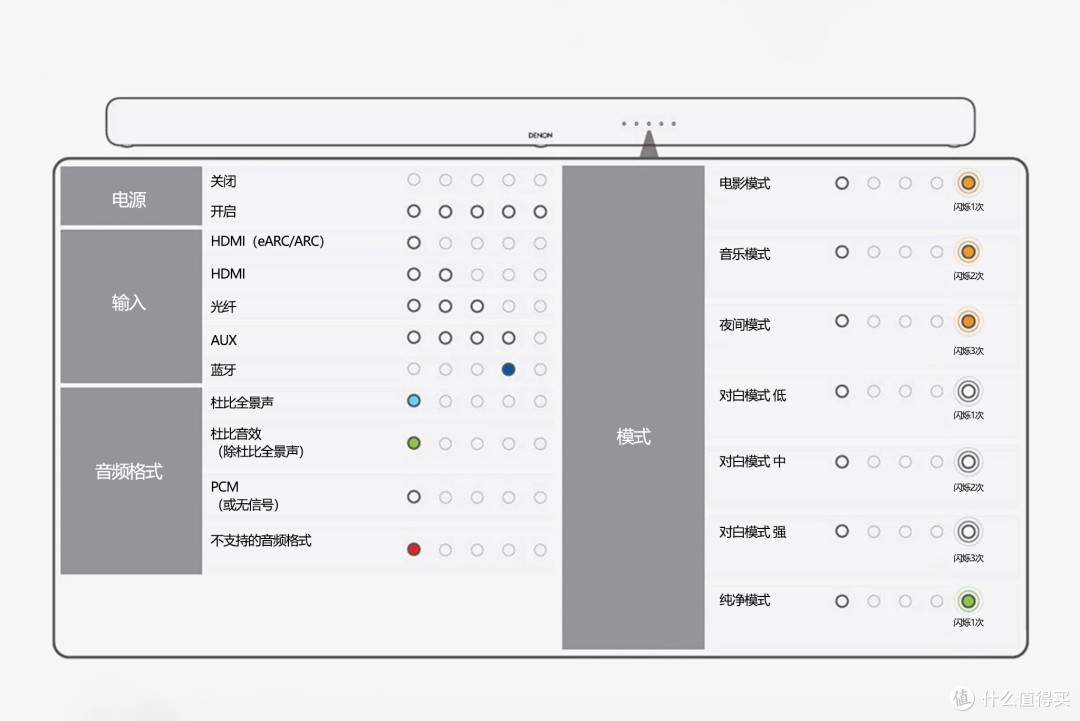This screenshot has height=721, width=1080.
Task: Click the 杜比音效 (除杜比全景声) label
Action: tap(258, 443)
